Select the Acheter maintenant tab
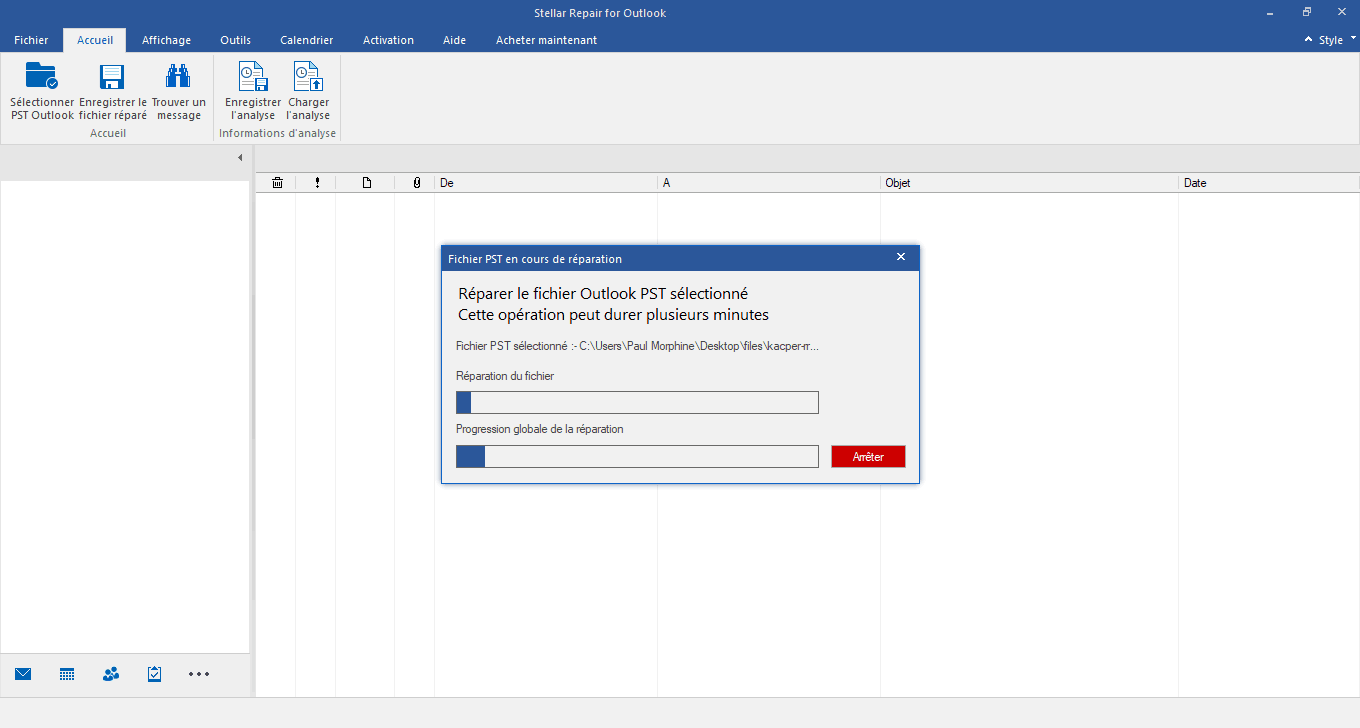Viewport: 1360px width, 728px height. 546,40
